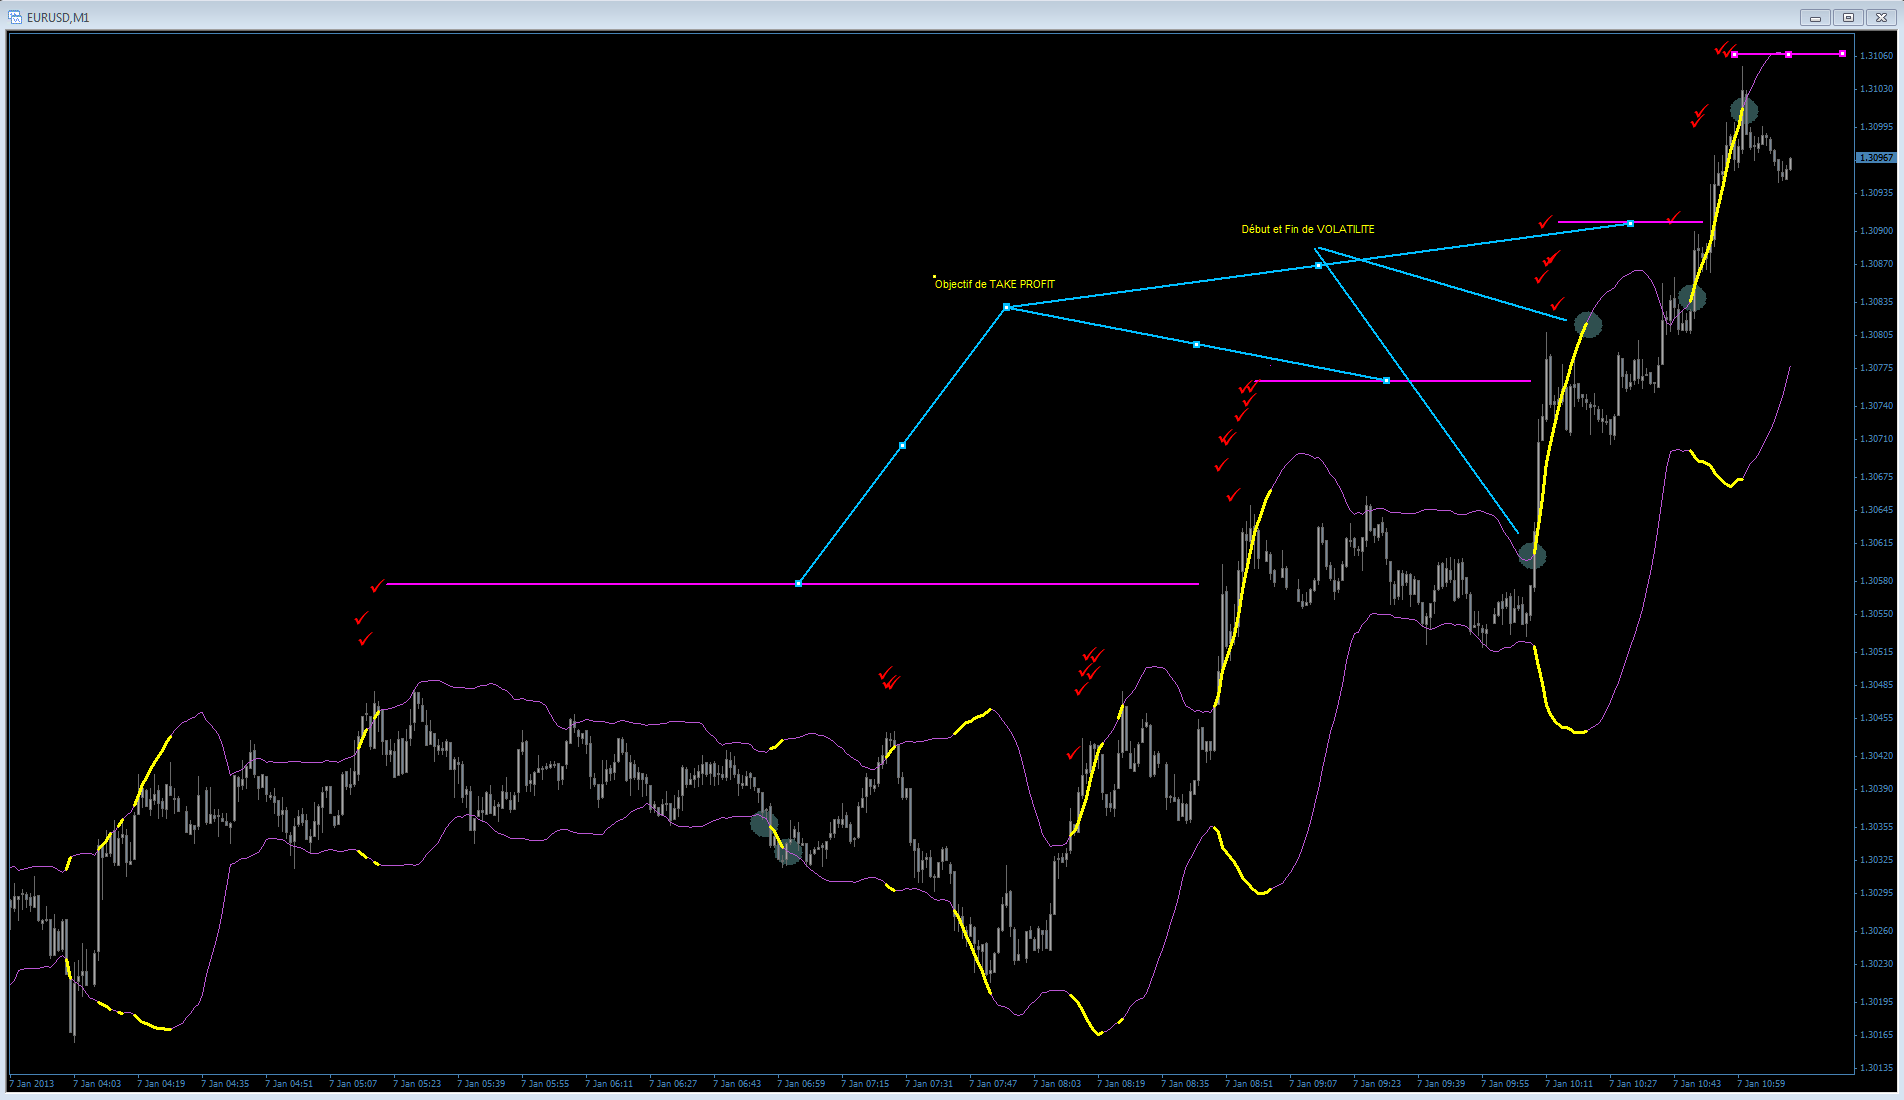Click the current price tag 1.30967
This screenshot has height=1100, width=1904.
point(1876,158)
